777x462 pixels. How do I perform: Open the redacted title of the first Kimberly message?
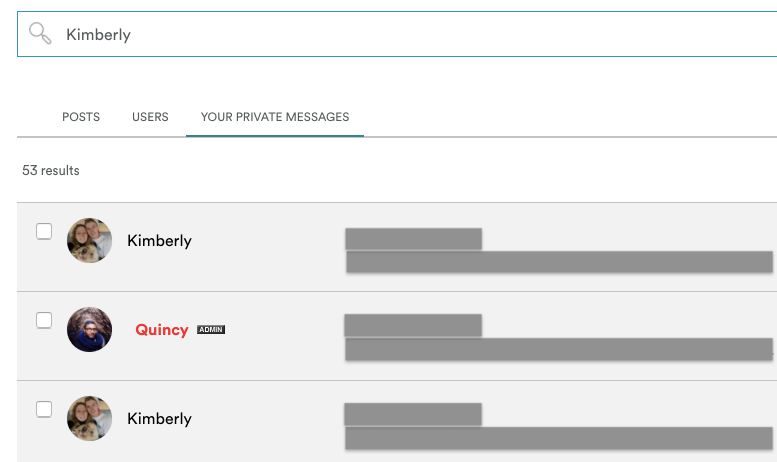pyautogui.click(x=413, y=239)
